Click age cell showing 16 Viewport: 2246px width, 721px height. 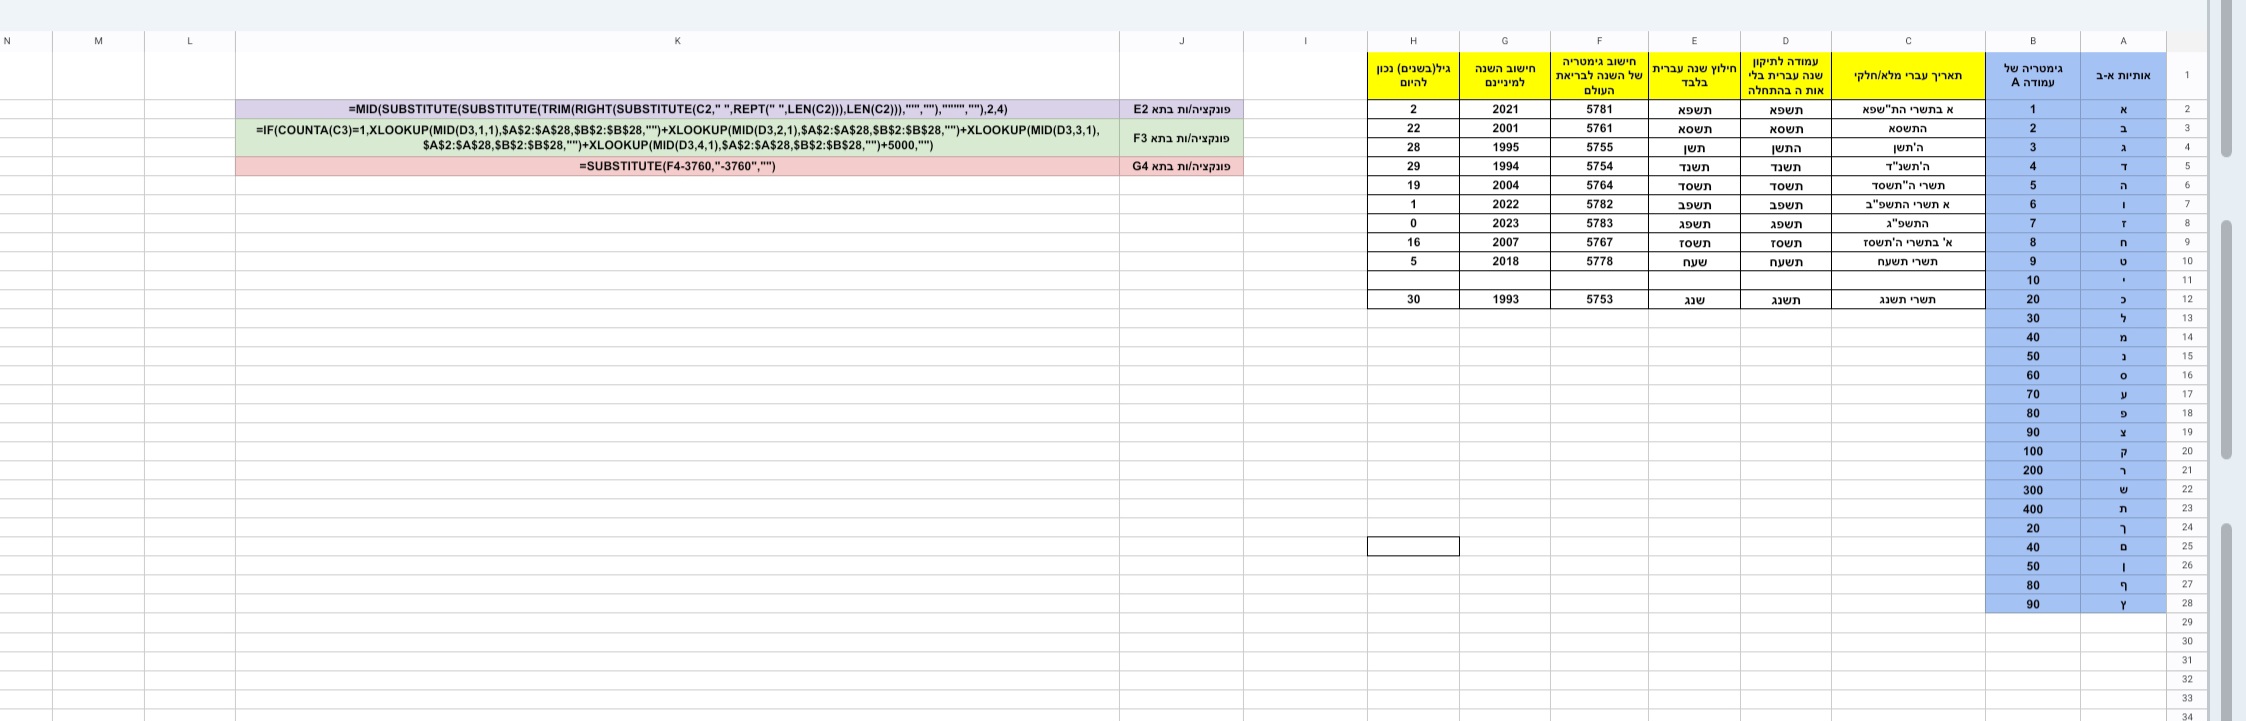[x=1413, y=242]
